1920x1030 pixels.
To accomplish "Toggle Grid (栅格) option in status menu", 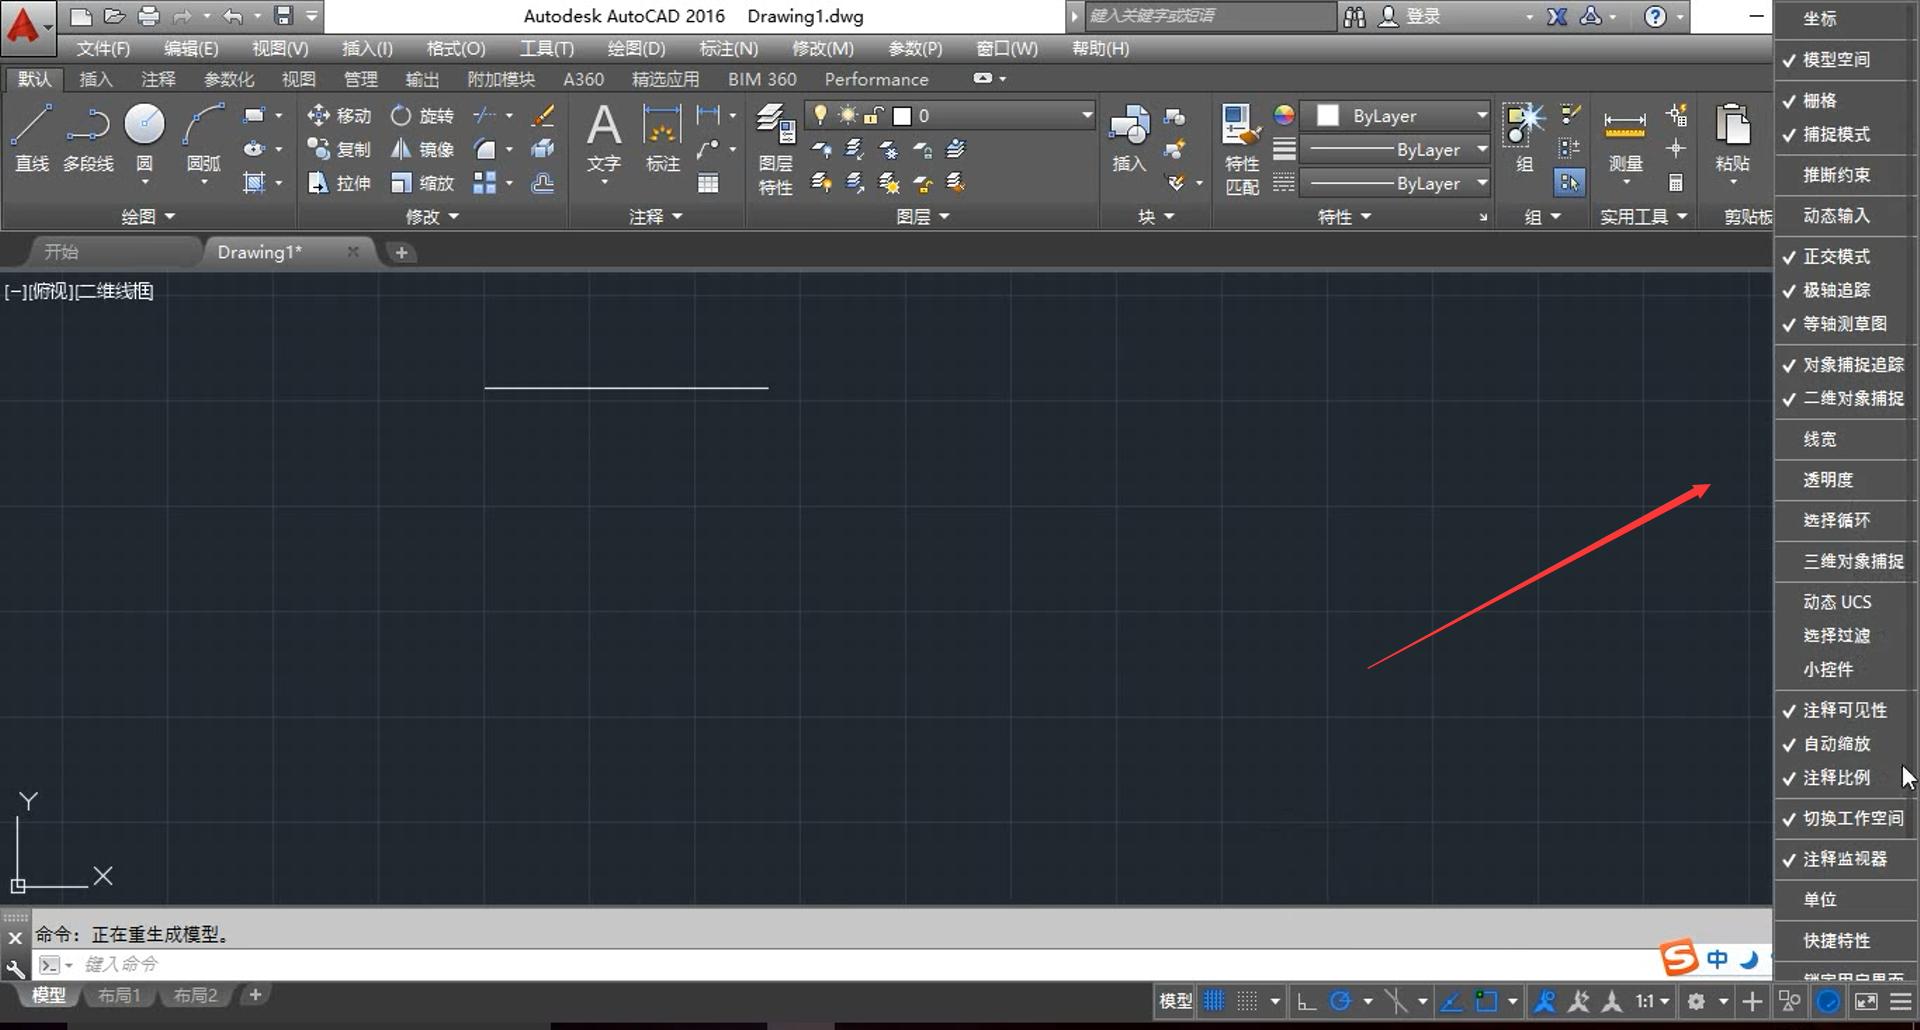I will click(1820, 101).
